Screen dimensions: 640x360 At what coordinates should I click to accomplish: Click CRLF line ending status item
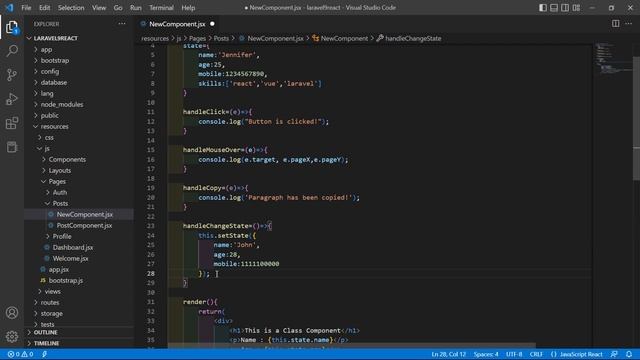pyautogui.click(x=536, y=354)
